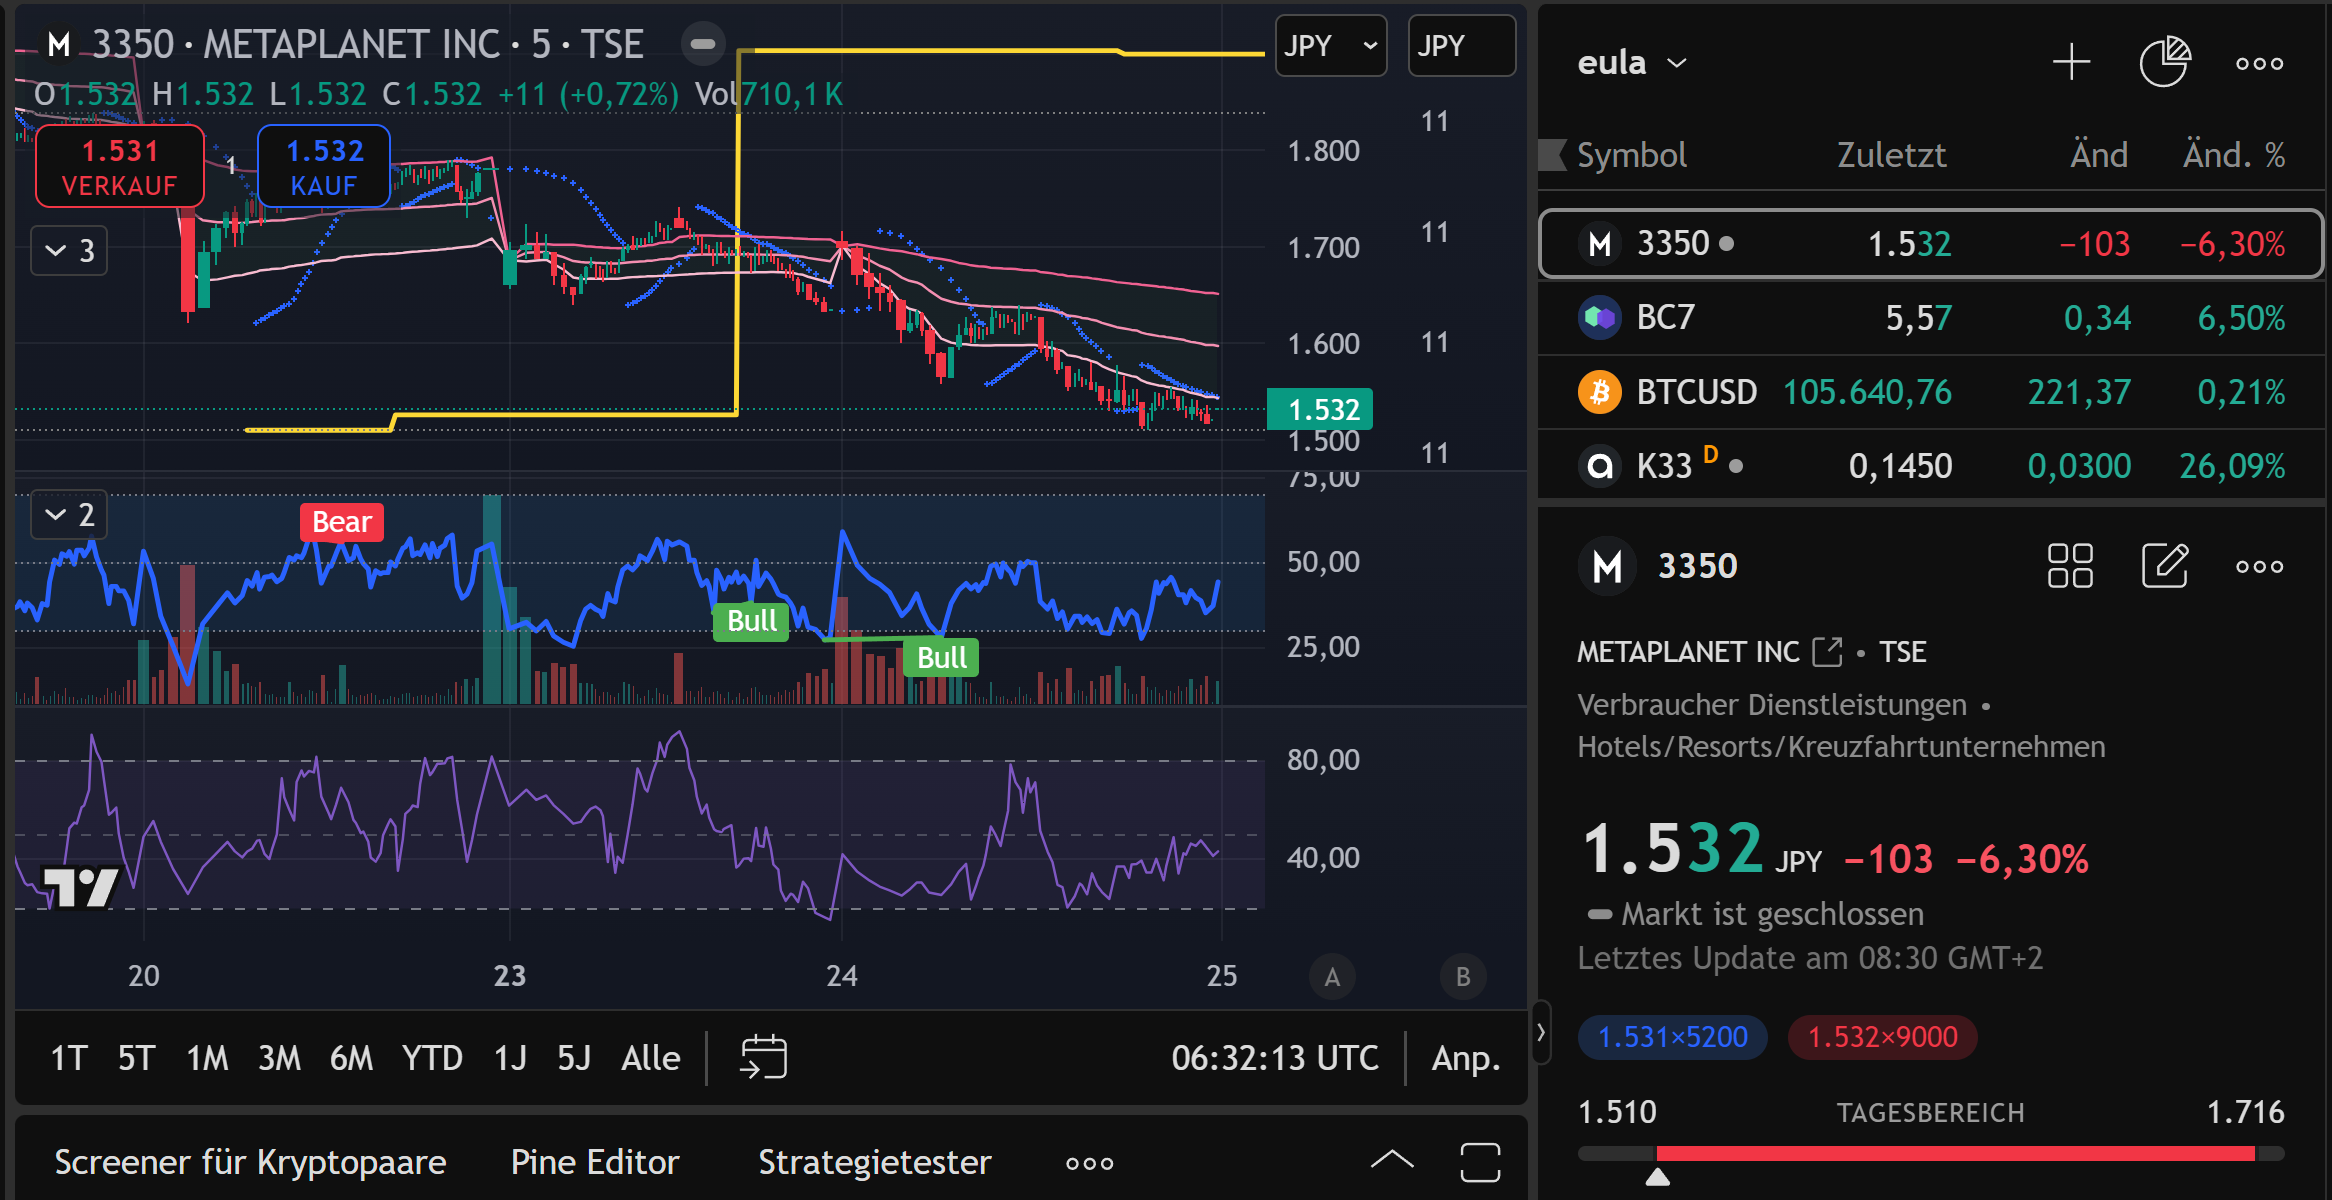Sort watchlist by Zuletzt column
2332x1200 pixels.
[x=1891, y=154]
